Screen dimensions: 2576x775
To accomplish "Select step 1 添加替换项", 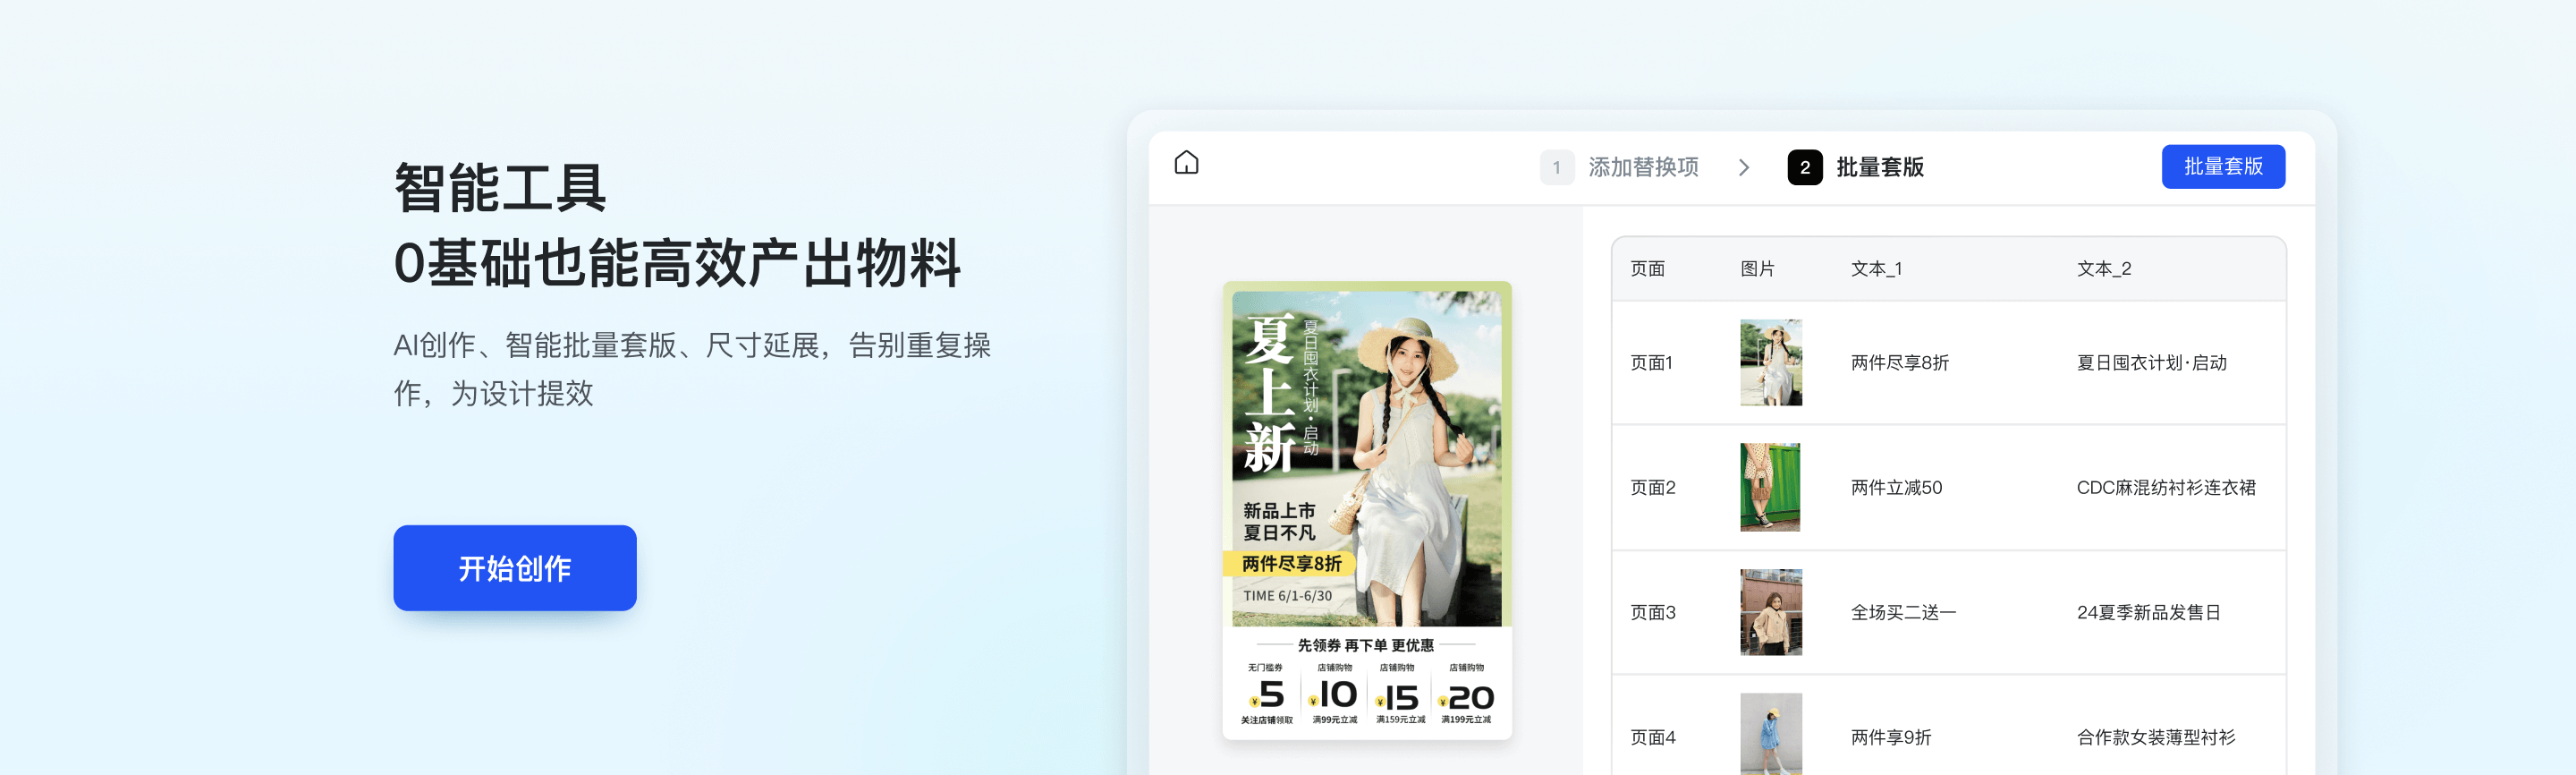I will 1619,167.
